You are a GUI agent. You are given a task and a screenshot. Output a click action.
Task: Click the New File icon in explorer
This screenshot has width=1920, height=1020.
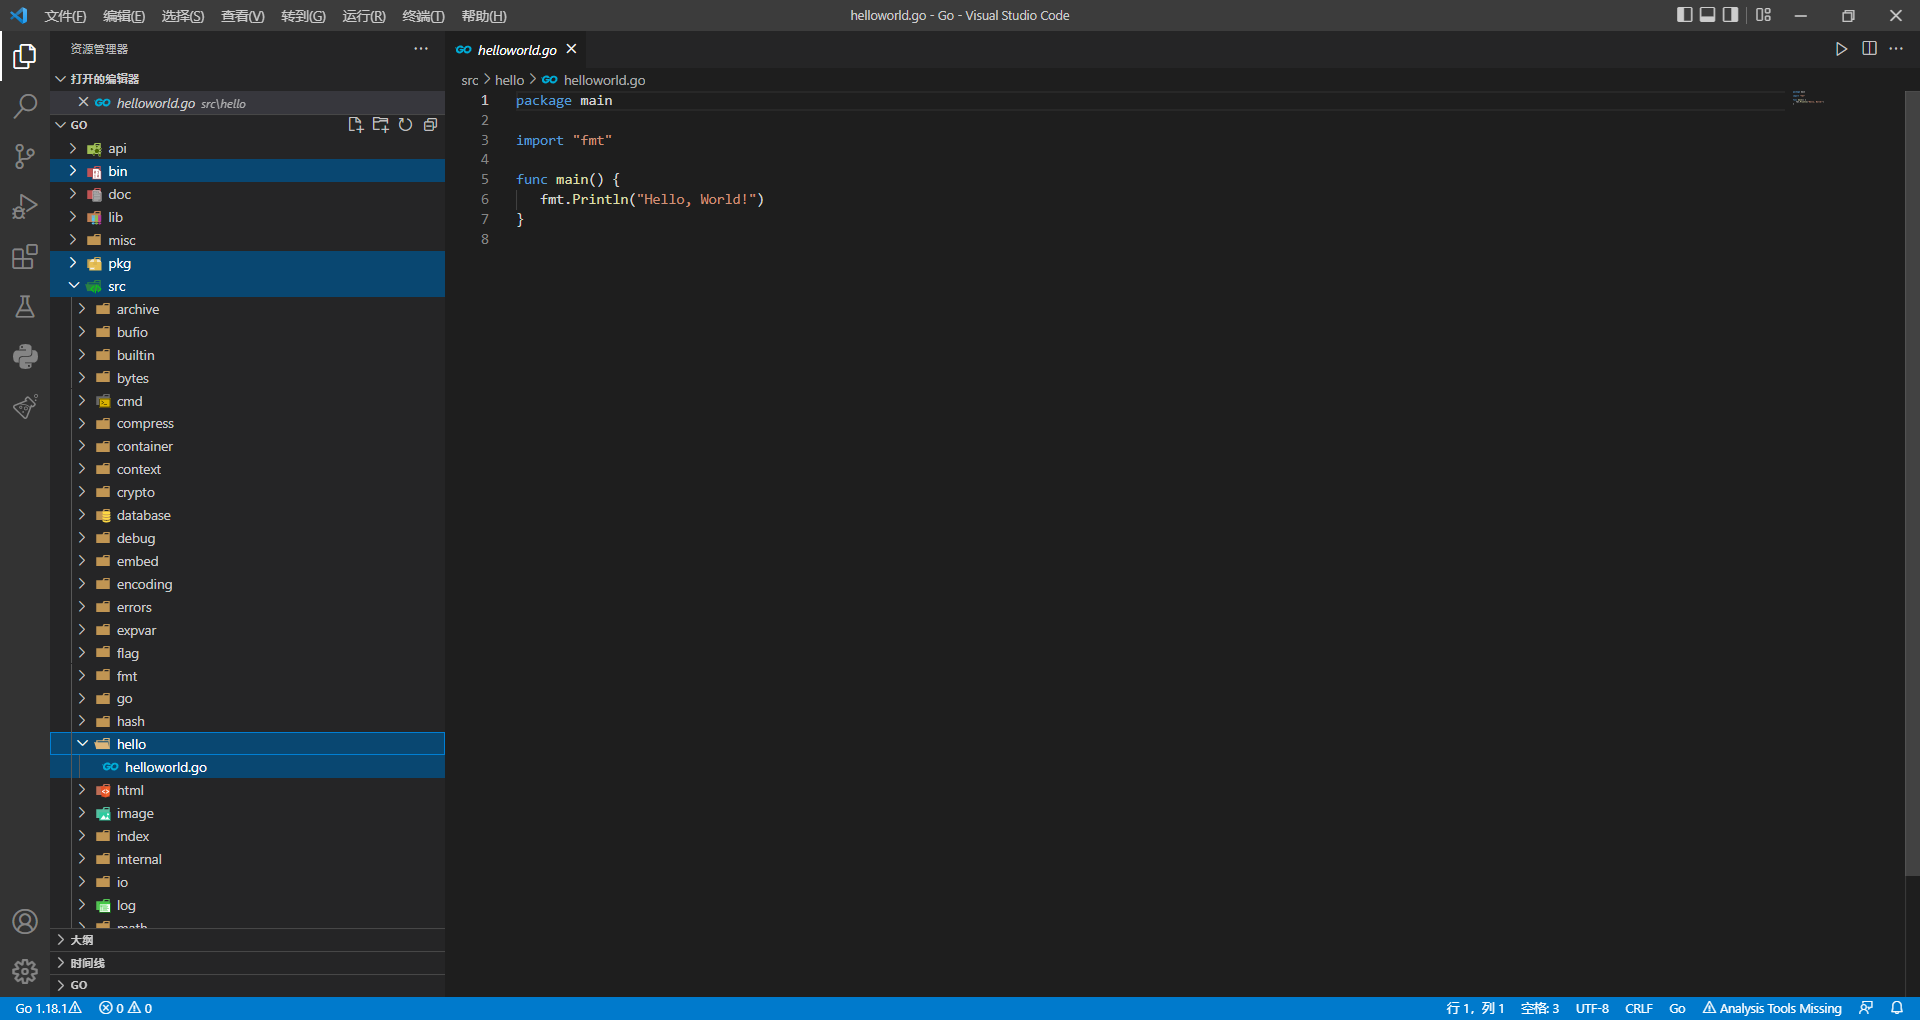pos(355,125)
